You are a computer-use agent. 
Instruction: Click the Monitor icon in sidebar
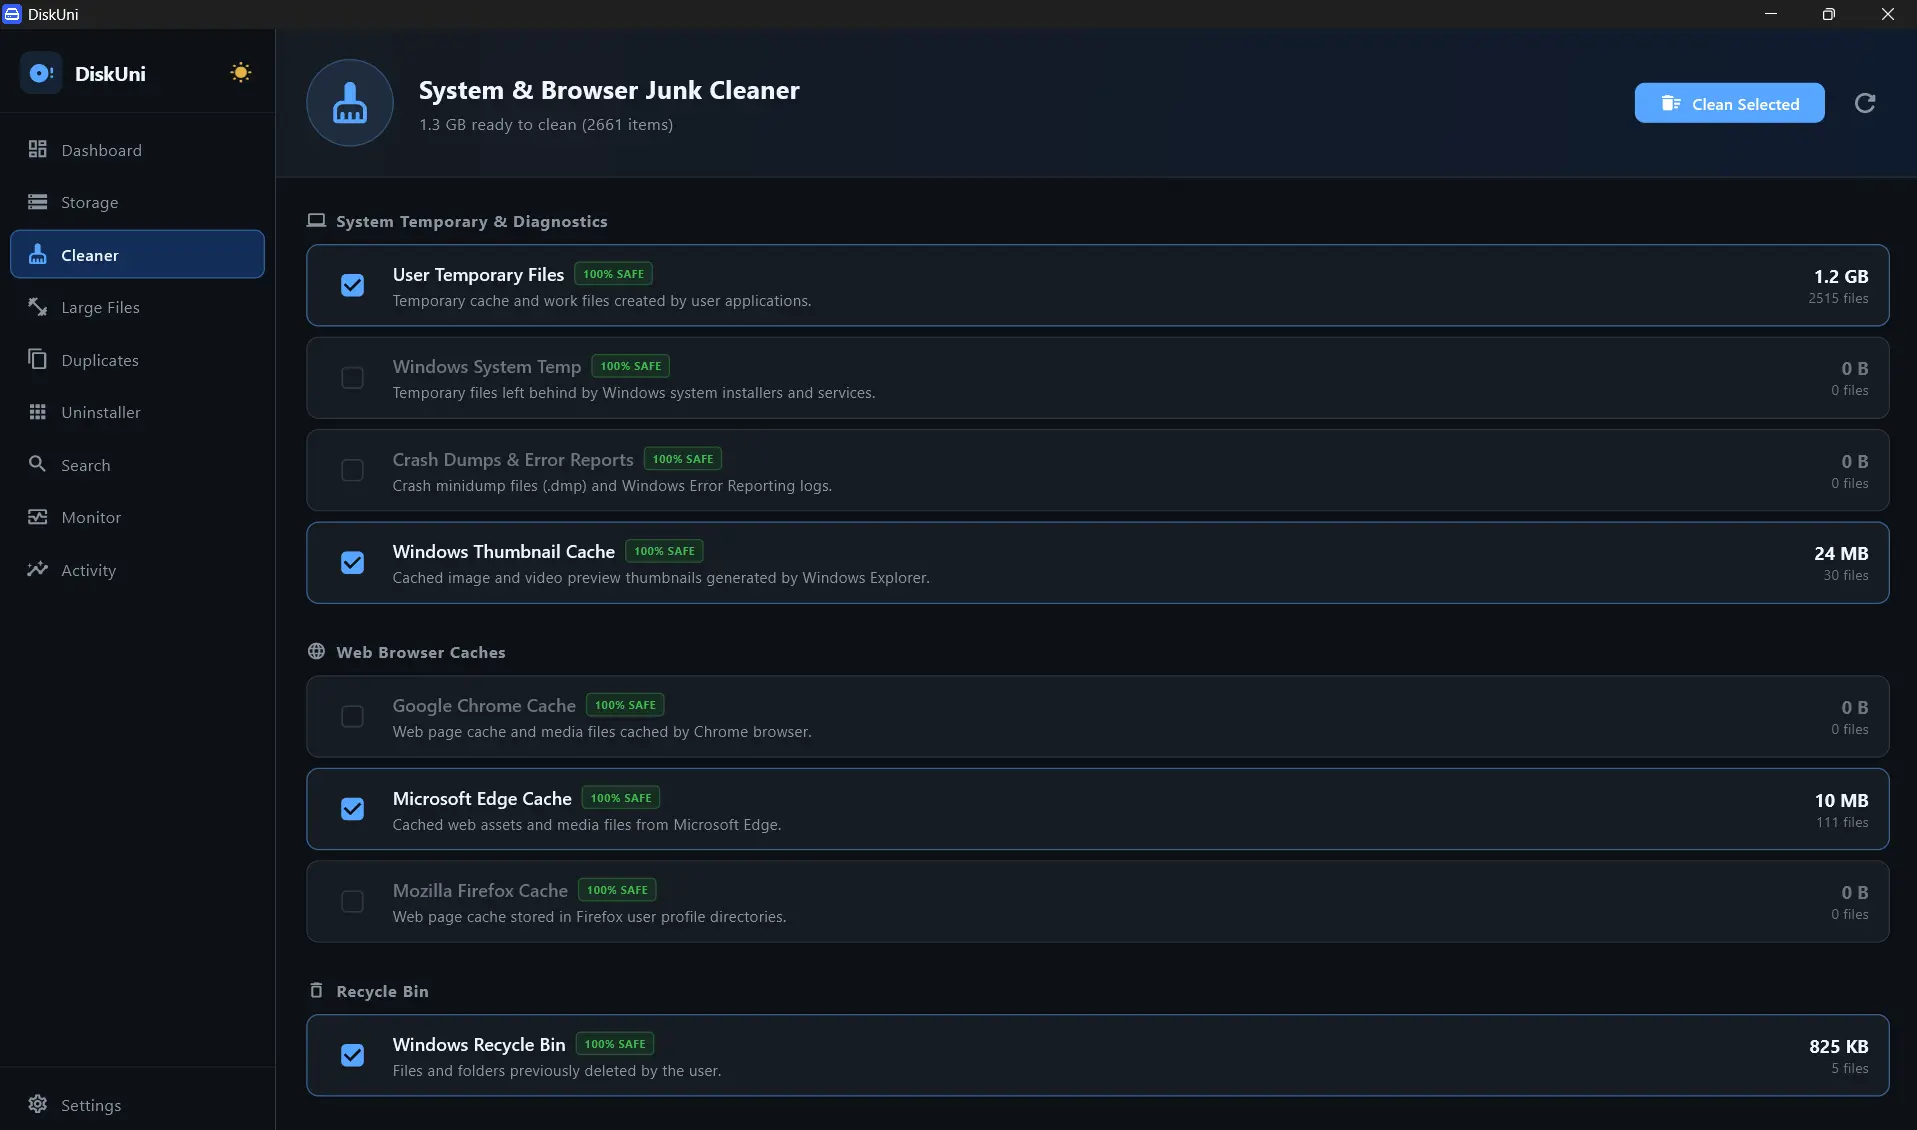point(38,517)
